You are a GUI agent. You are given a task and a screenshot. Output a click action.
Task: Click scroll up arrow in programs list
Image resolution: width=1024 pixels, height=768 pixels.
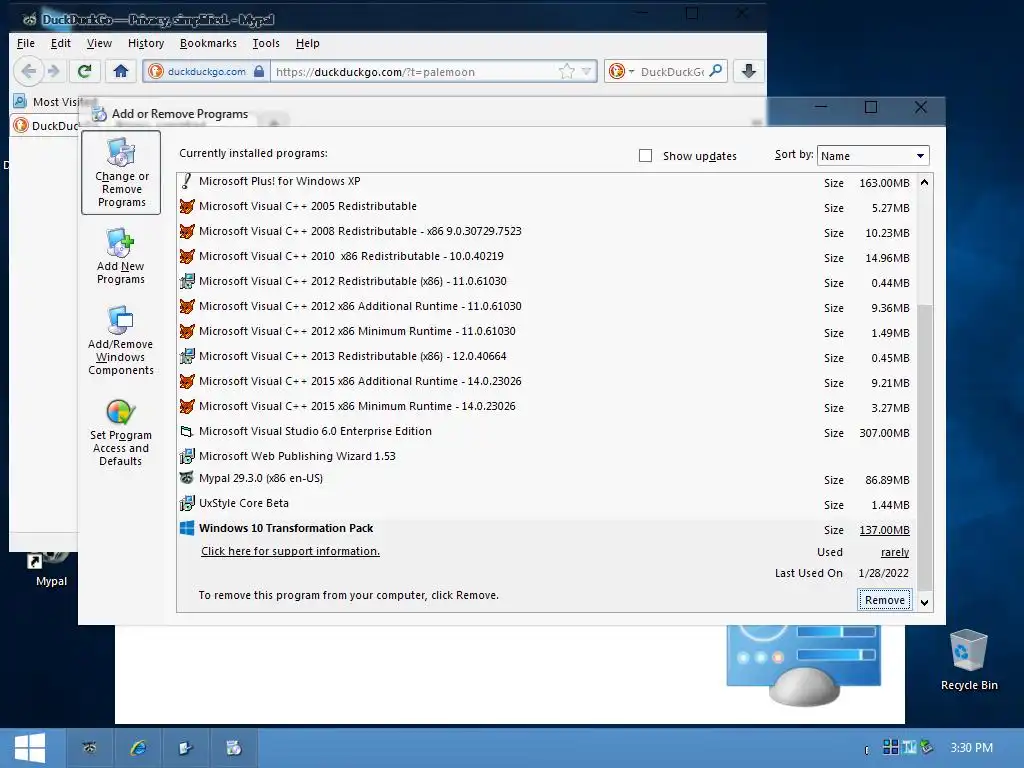[924, 183]
